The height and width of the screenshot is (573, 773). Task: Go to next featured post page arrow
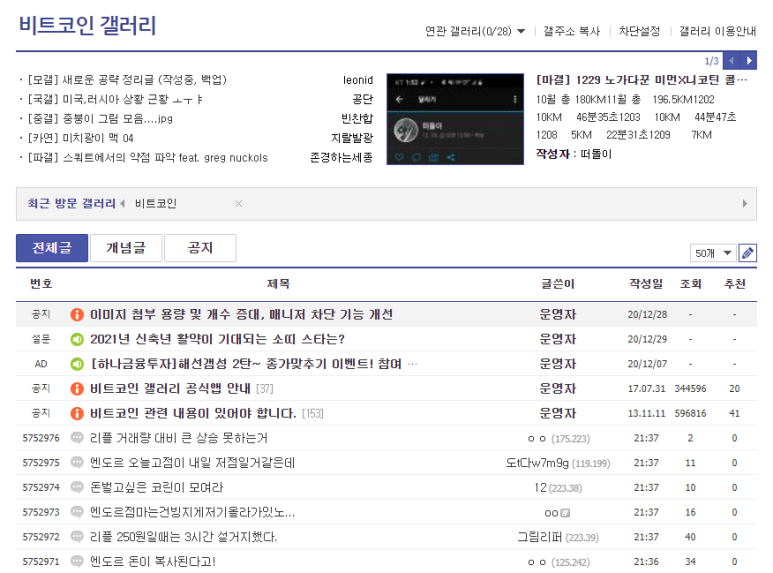(749, 61)
